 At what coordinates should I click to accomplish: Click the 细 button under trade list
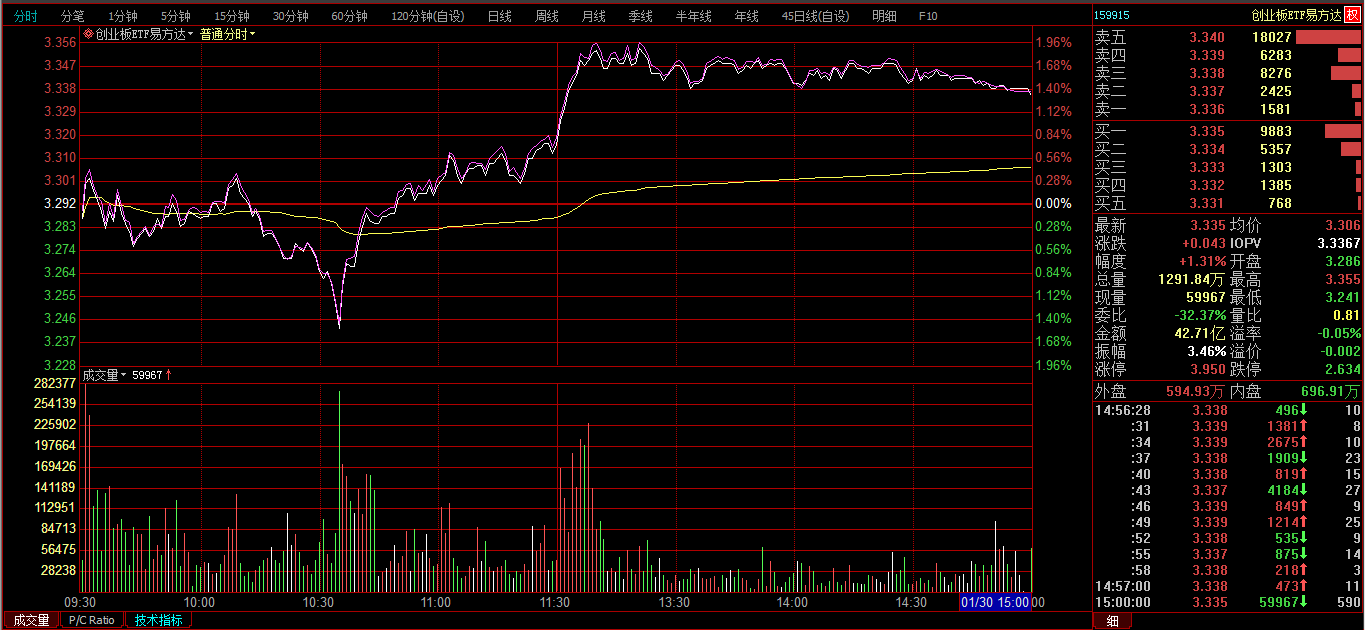[1112, 621]
